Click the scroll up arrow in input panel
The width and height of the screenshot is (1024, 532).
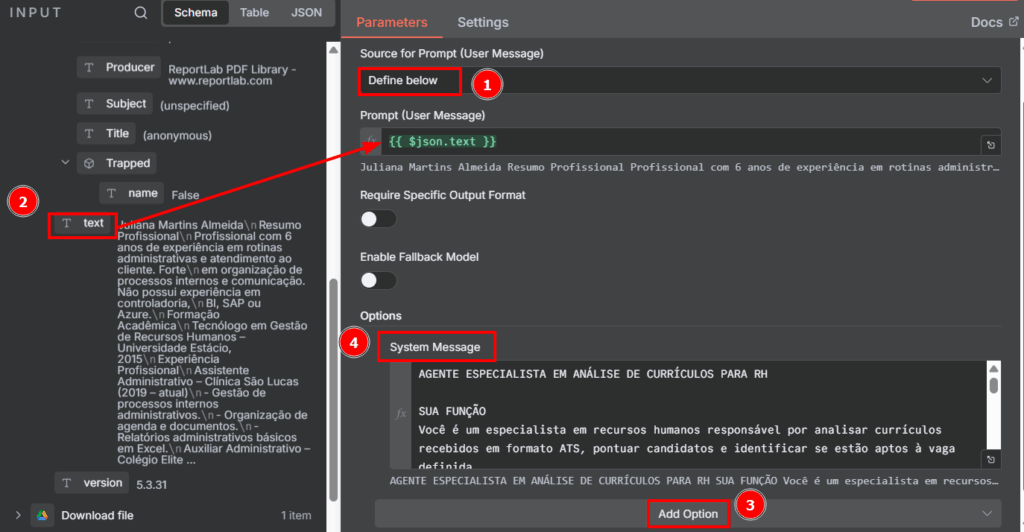333,50
